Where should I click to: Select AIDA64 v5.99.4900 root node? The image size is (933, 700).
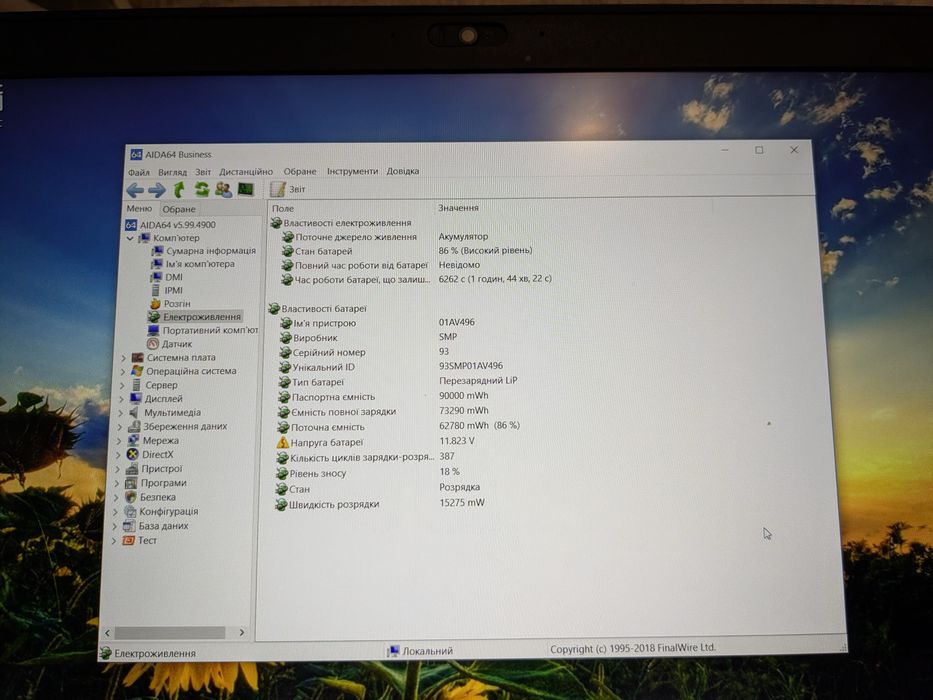pyautogui.click(x=170, y=225)
